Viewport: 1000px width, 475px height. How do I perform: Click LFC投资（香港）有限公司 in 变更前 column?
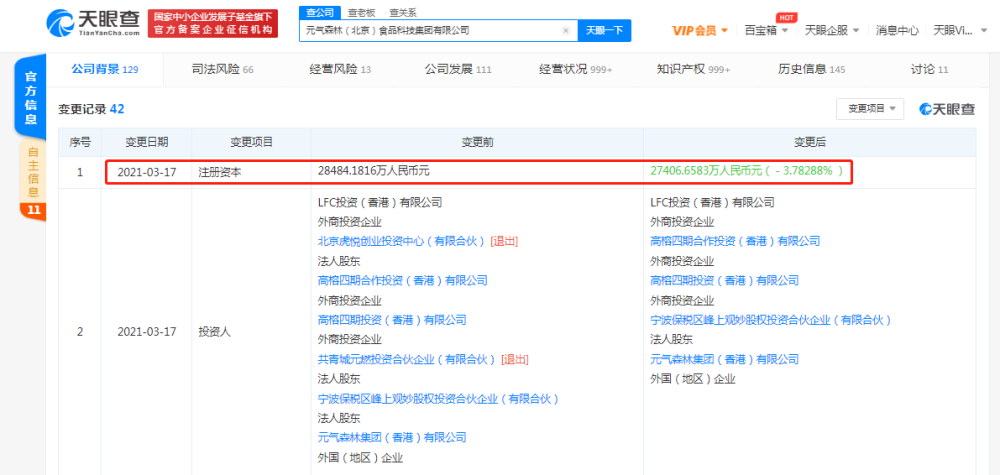[379, 203]
